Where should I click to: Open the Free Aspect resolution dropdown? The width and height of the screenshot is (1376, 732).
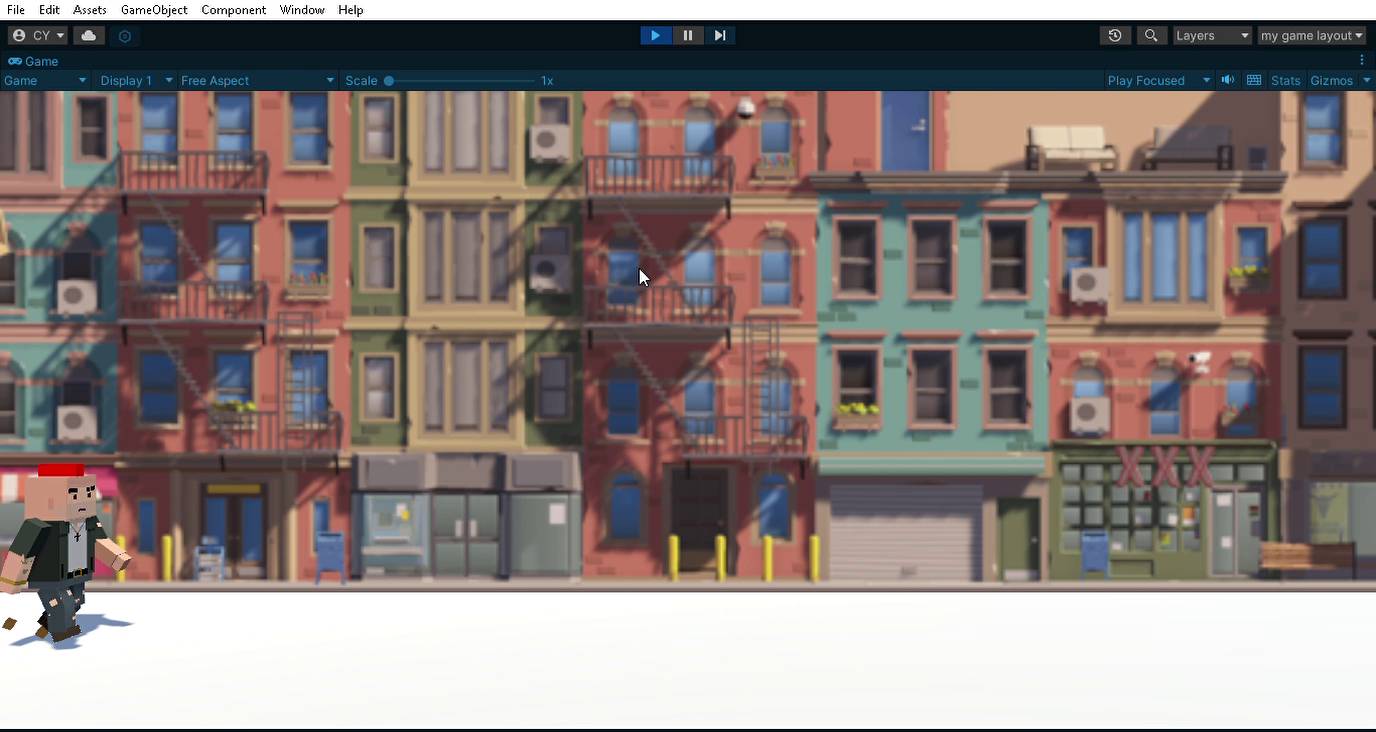coord(257,80)
